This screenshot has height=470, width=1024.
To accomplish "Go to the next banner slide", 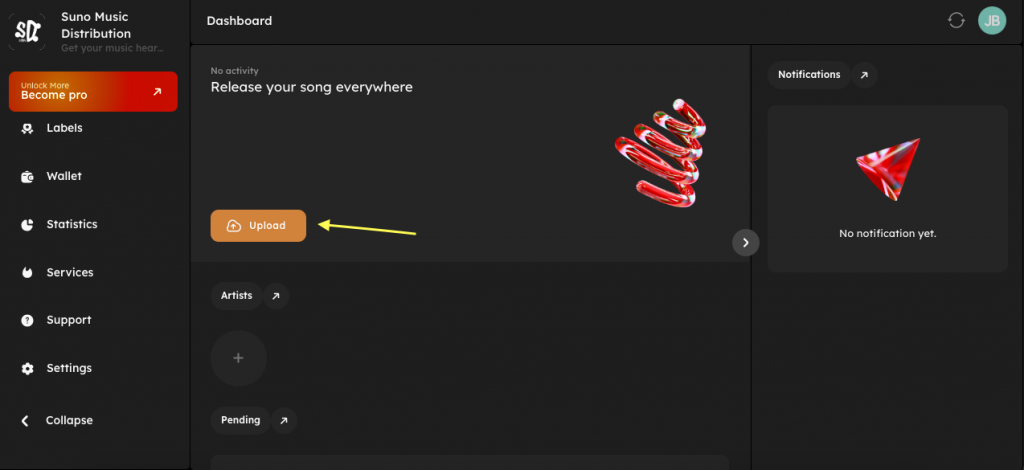I will coord(745,242).
